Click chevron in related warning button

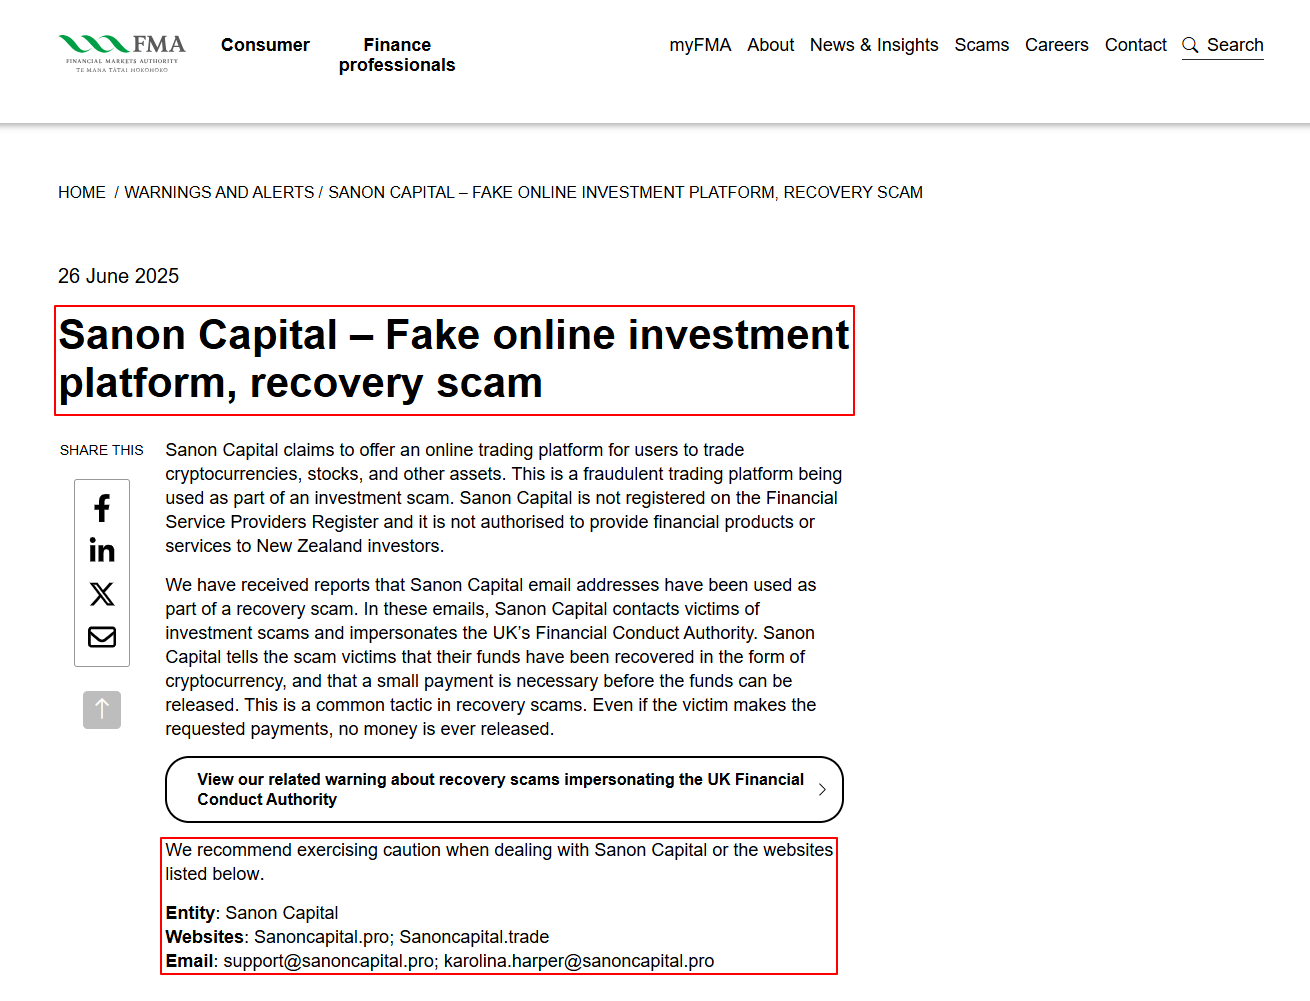click(822, 790)
